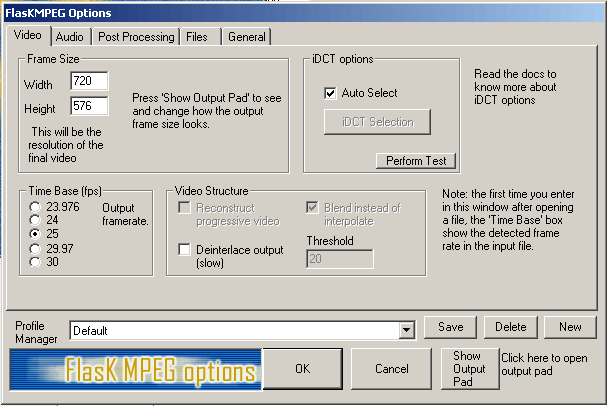Toggle Blend instead of interpolate checkbox
Viewport: 607px width, 406px height.
pos(312,208)
